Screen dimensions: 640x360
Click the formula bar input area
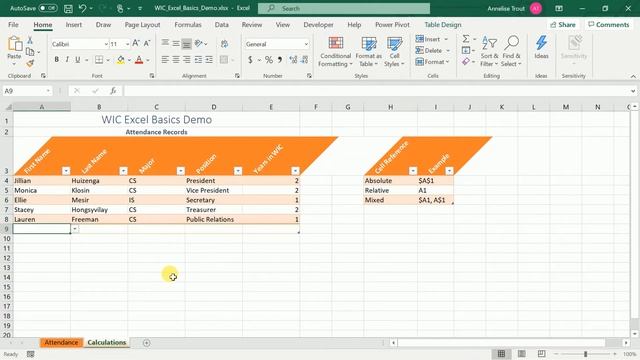click(376, 91)
